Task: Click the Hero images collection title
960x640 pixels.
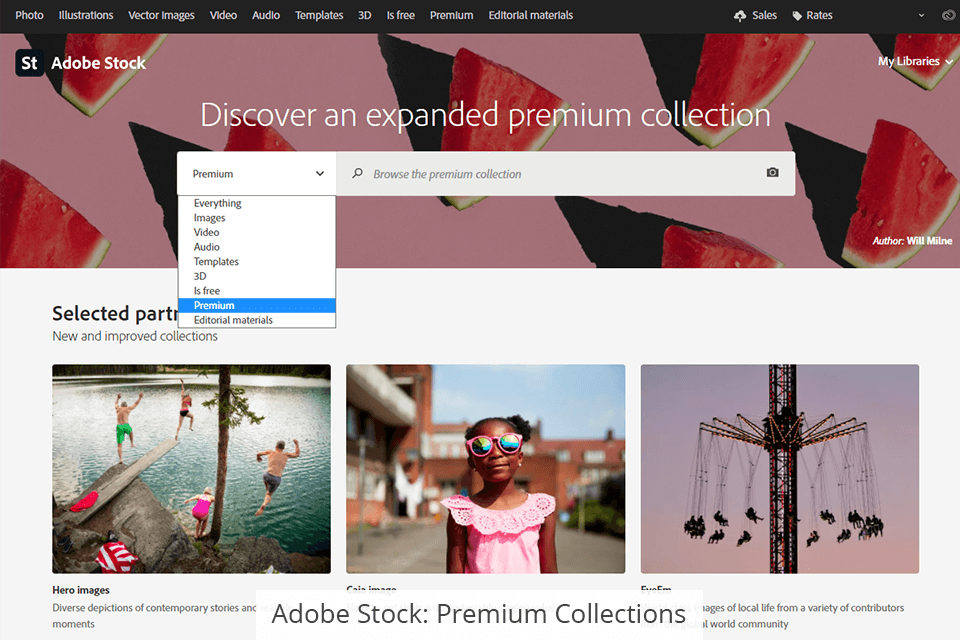Action: 81,590
